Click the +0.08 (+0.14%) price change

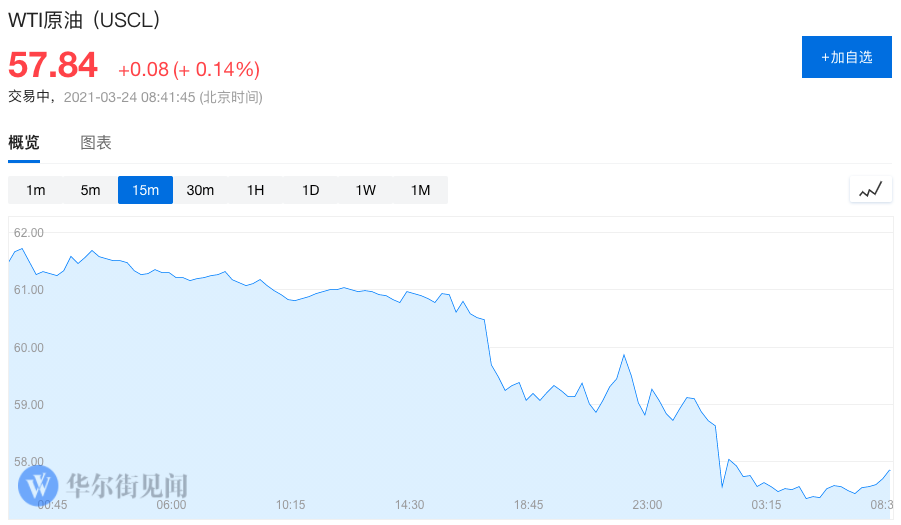click(x=189, y=69)
